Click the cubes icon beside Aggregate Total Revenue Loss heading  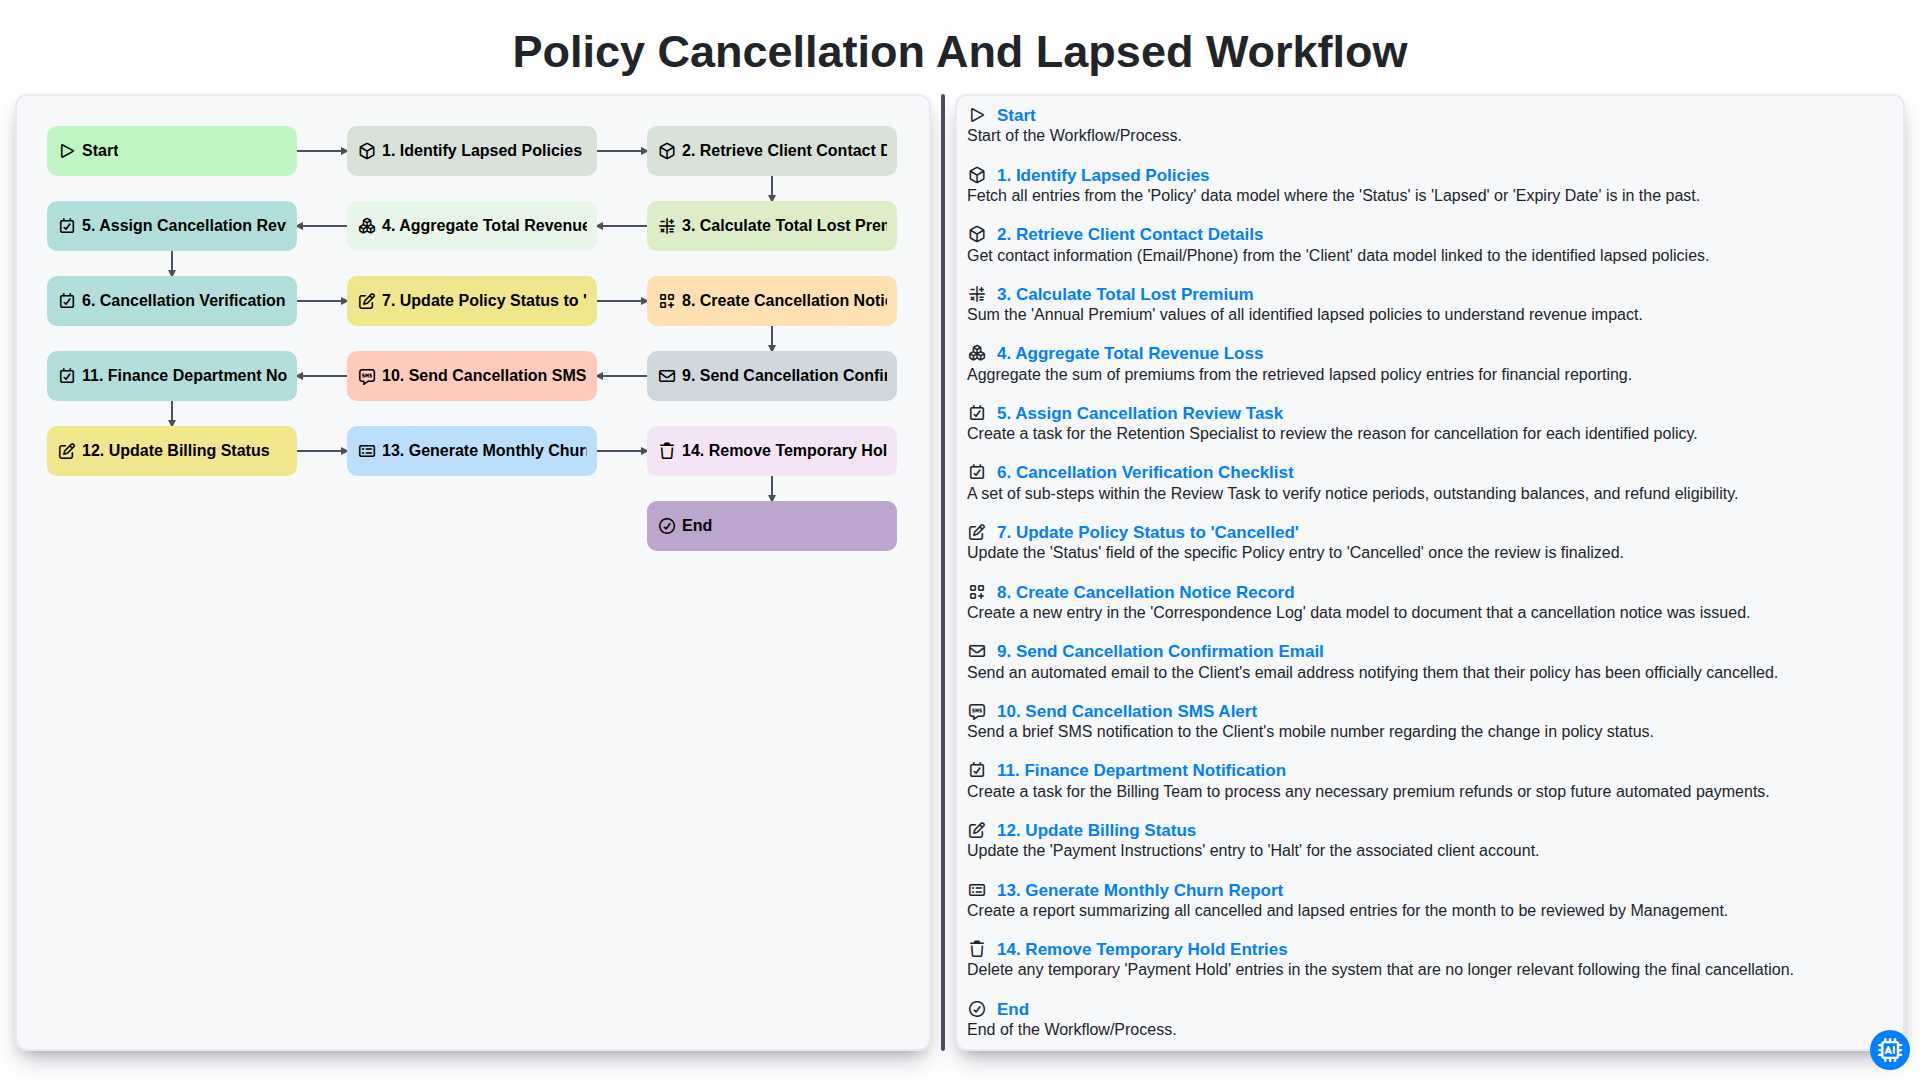[977, 353]
